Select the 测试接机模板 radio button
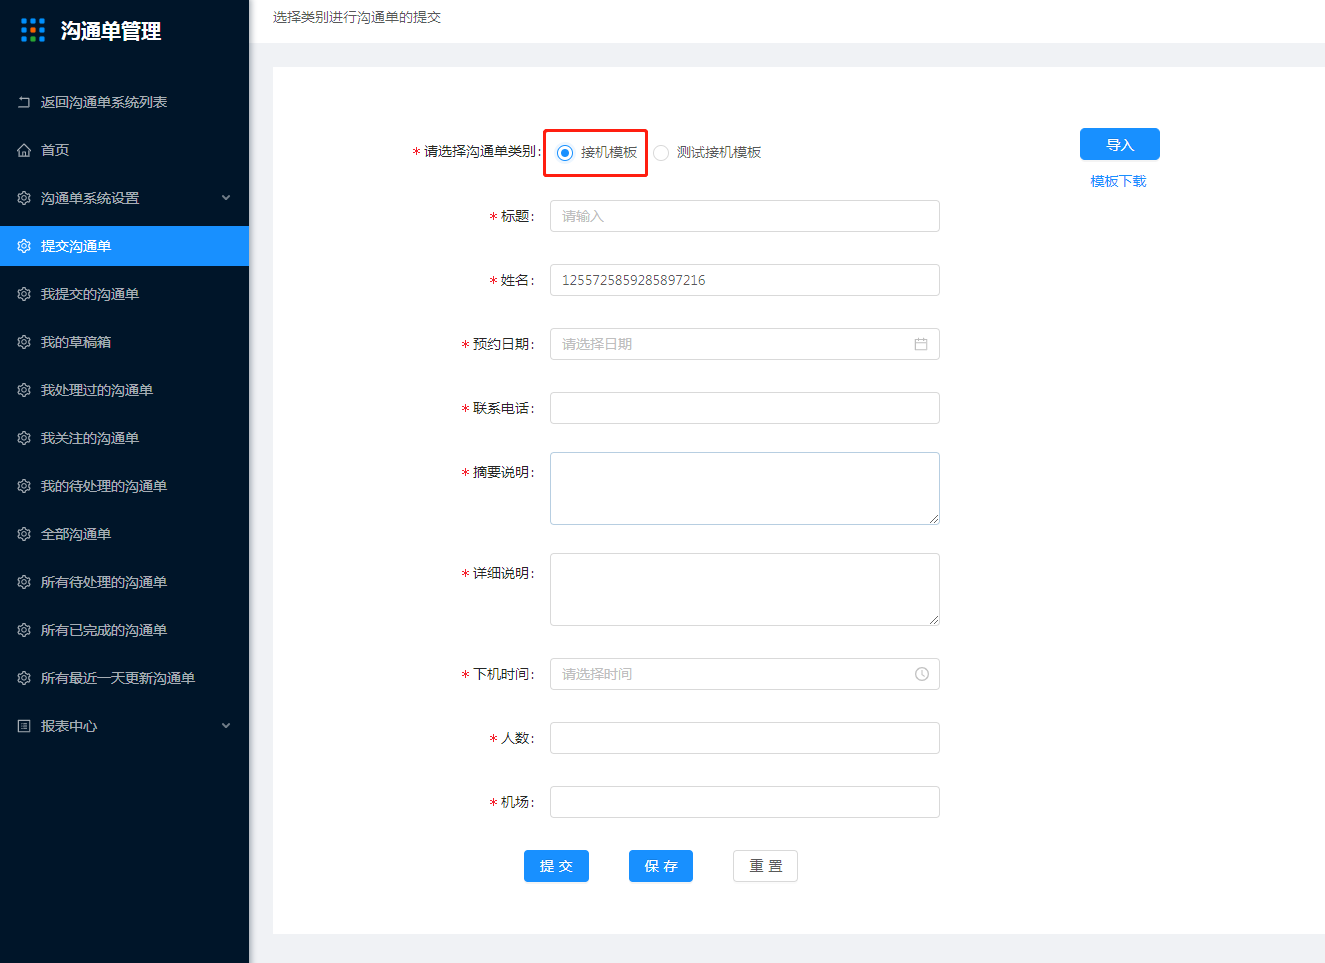This screenshot has height=963, width=1325. click(x=661, y=153)
